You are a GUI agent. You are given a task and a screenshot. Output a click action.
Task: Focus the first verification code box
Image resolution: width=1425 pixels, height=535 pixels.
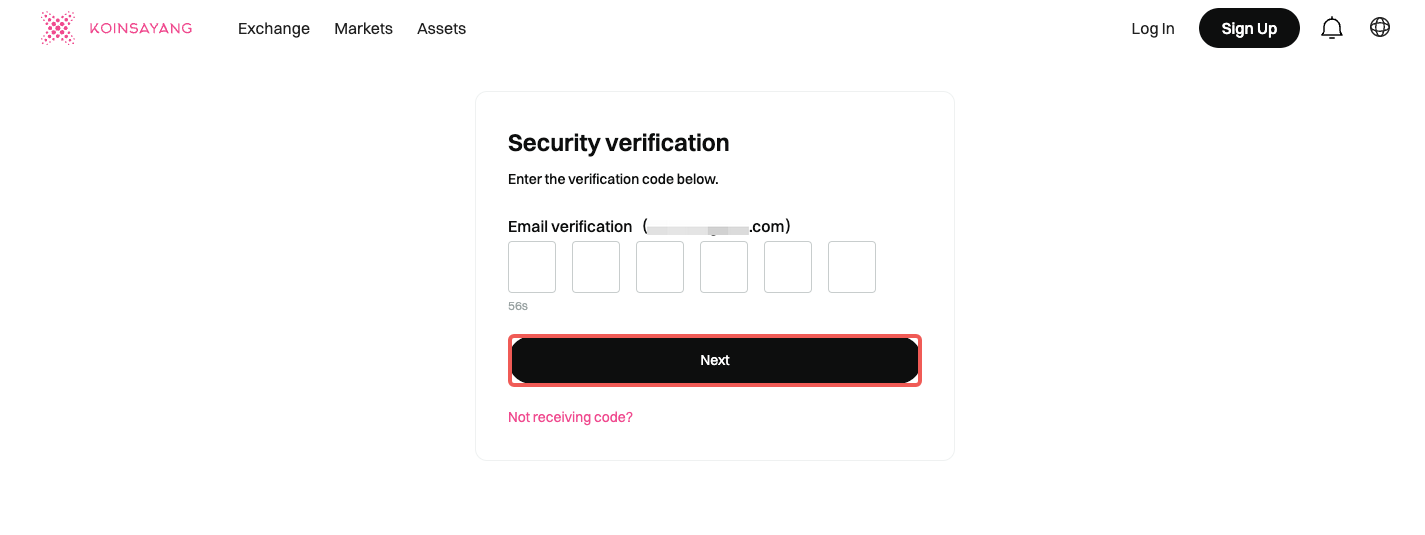[x=532, y=267]
